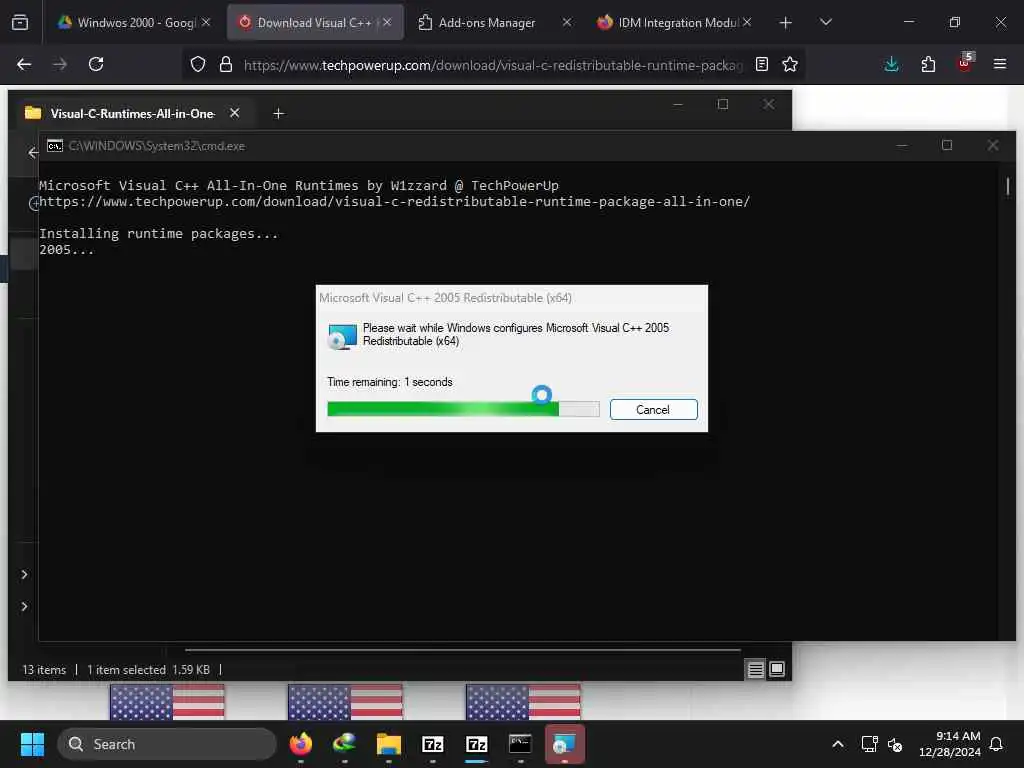This screenshot has height=768, width=1024.
Task: Open Internet Download Manager from taskbar
Action: point(345,744)
